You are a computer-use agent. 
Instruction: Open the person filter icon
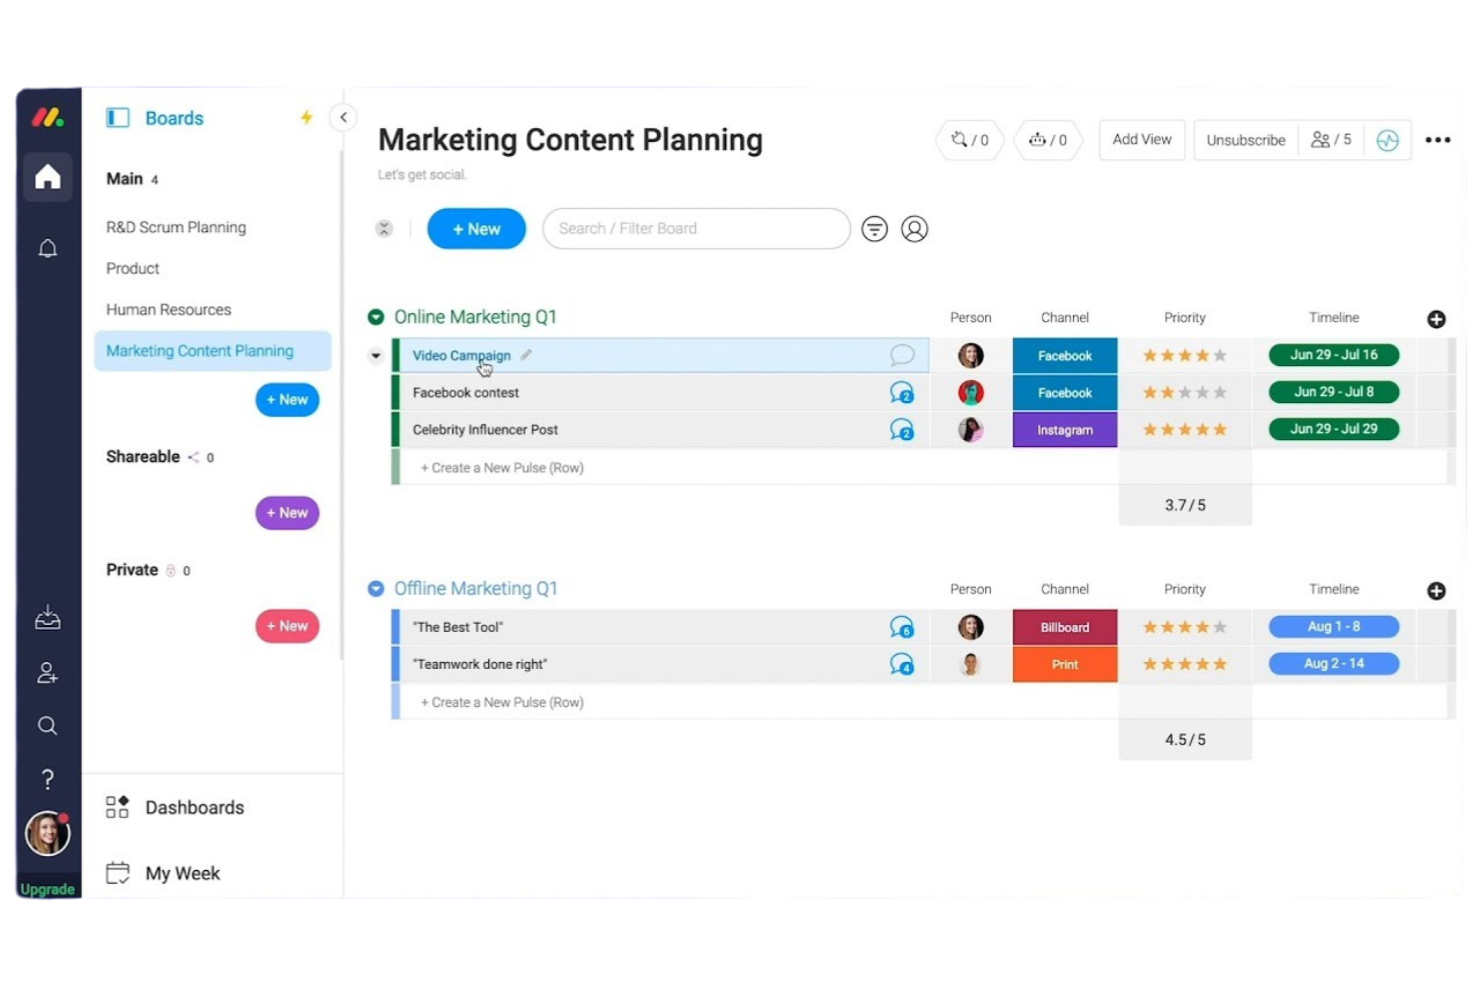[915, 229]
